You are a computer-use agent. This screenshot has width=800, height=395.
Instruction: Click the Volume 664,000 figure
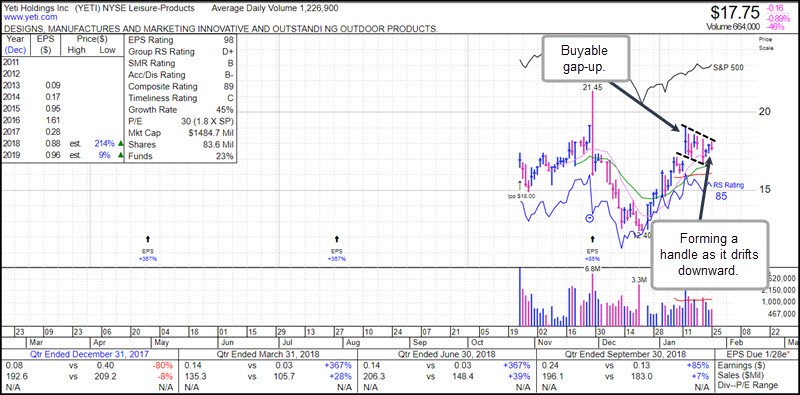pyautogui.click(x=733, y=27)
